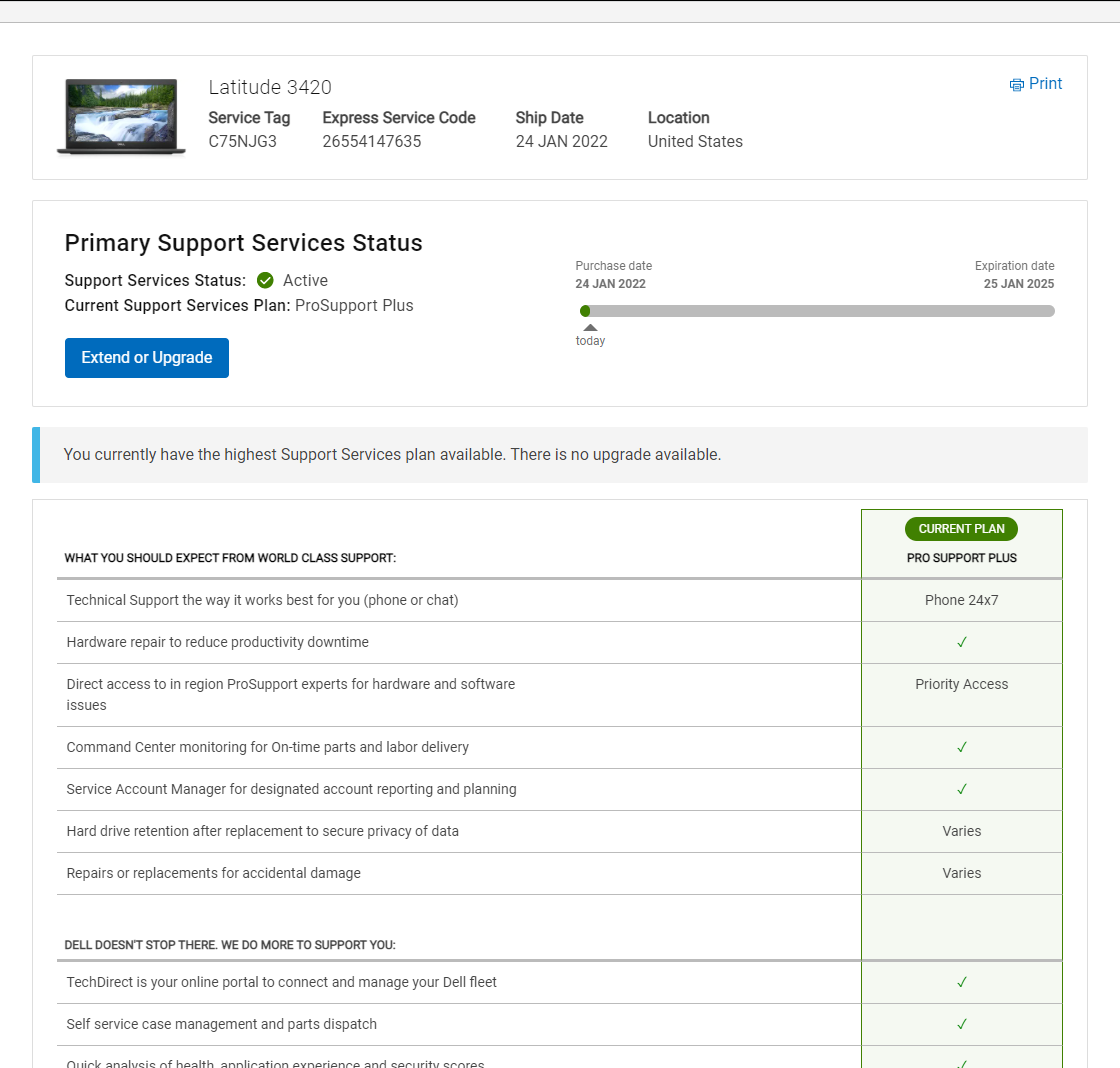Click the Phone 24x7 cell
The image size is (1120, 1068).
(961, 600)
